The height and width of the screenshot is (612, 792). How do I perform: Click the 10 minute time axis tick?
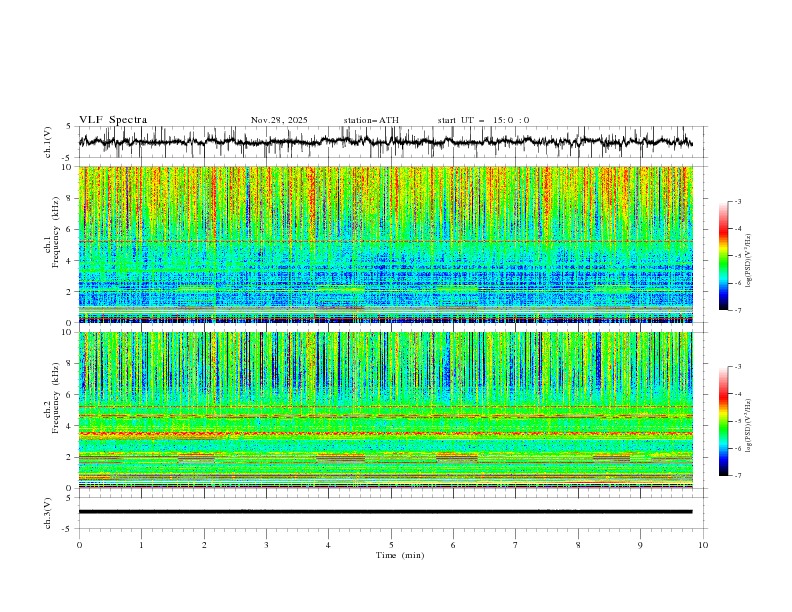click(x=703, y=544)
